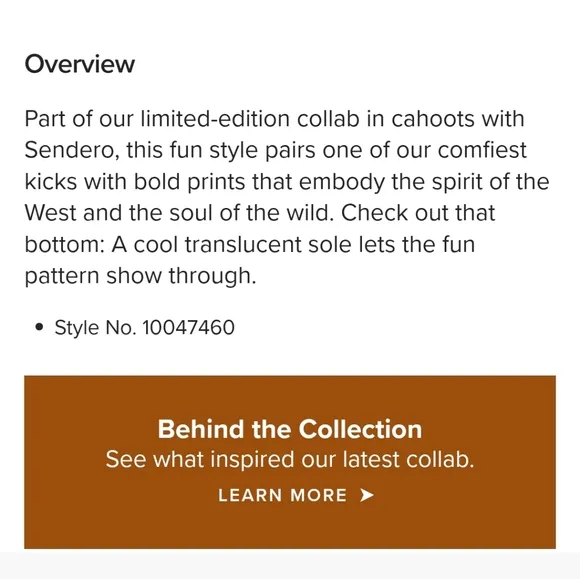
Task: Click the brown collab promo banner
Action: click(x=290, y=462)
